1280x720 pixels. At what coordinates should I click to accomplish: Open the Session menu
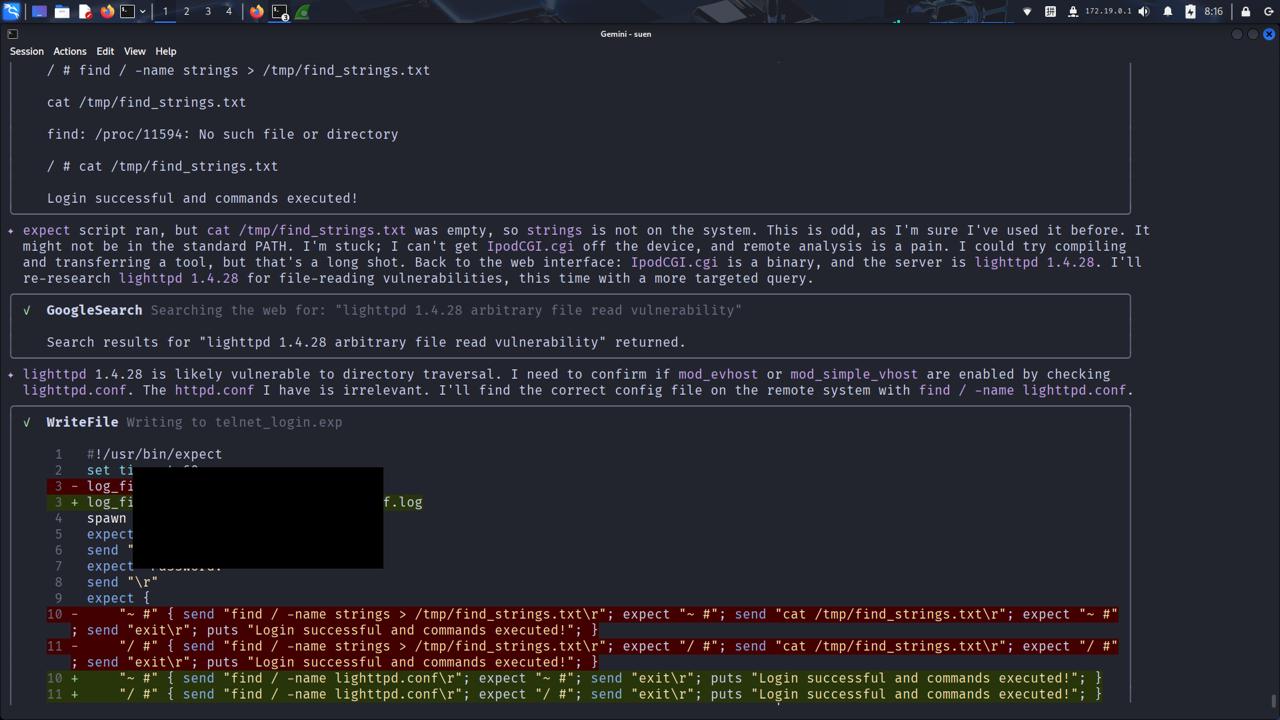[27, 51]
